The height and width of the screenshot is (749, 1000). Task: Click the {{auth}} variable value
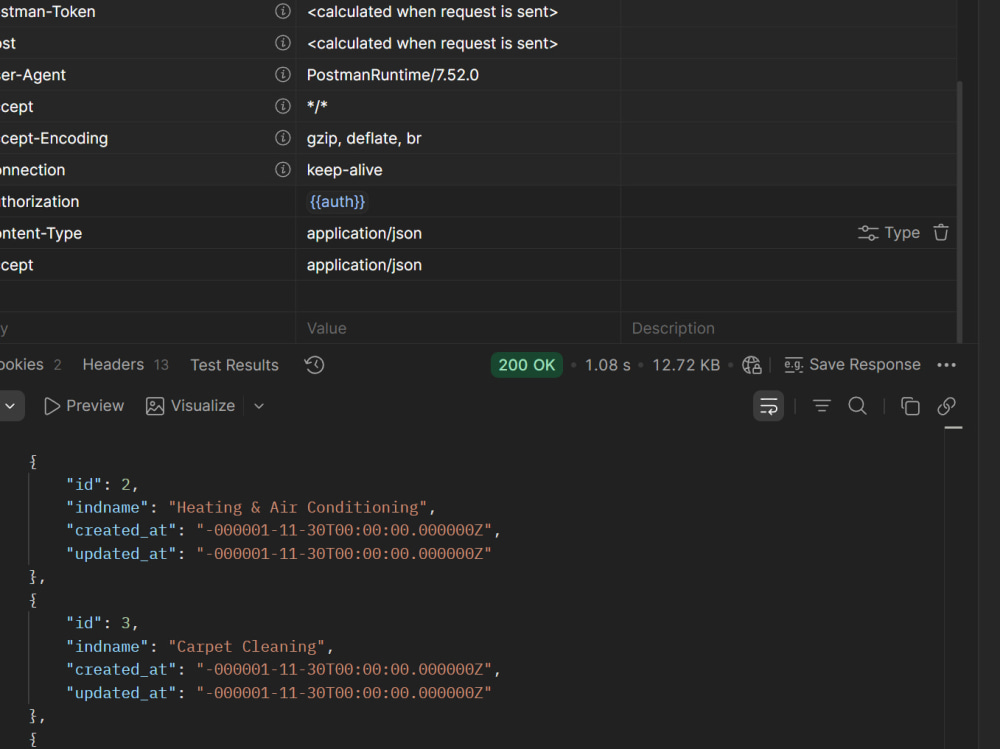point(337,202)
